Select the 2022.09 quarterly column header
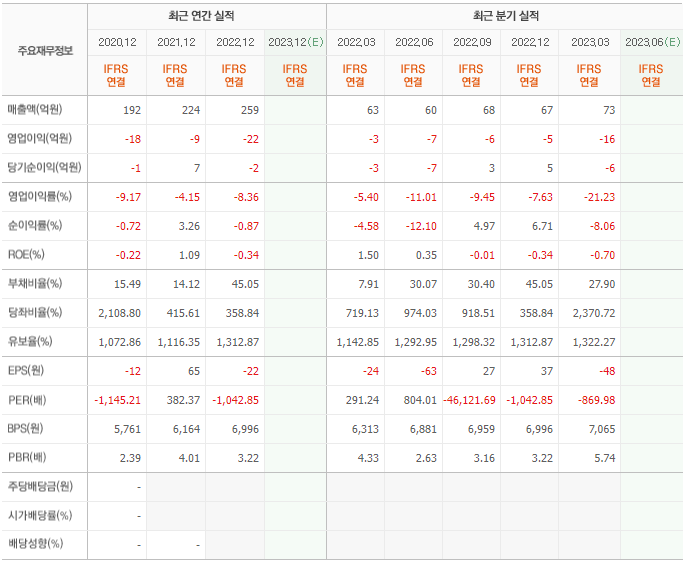 coord(472,42)
